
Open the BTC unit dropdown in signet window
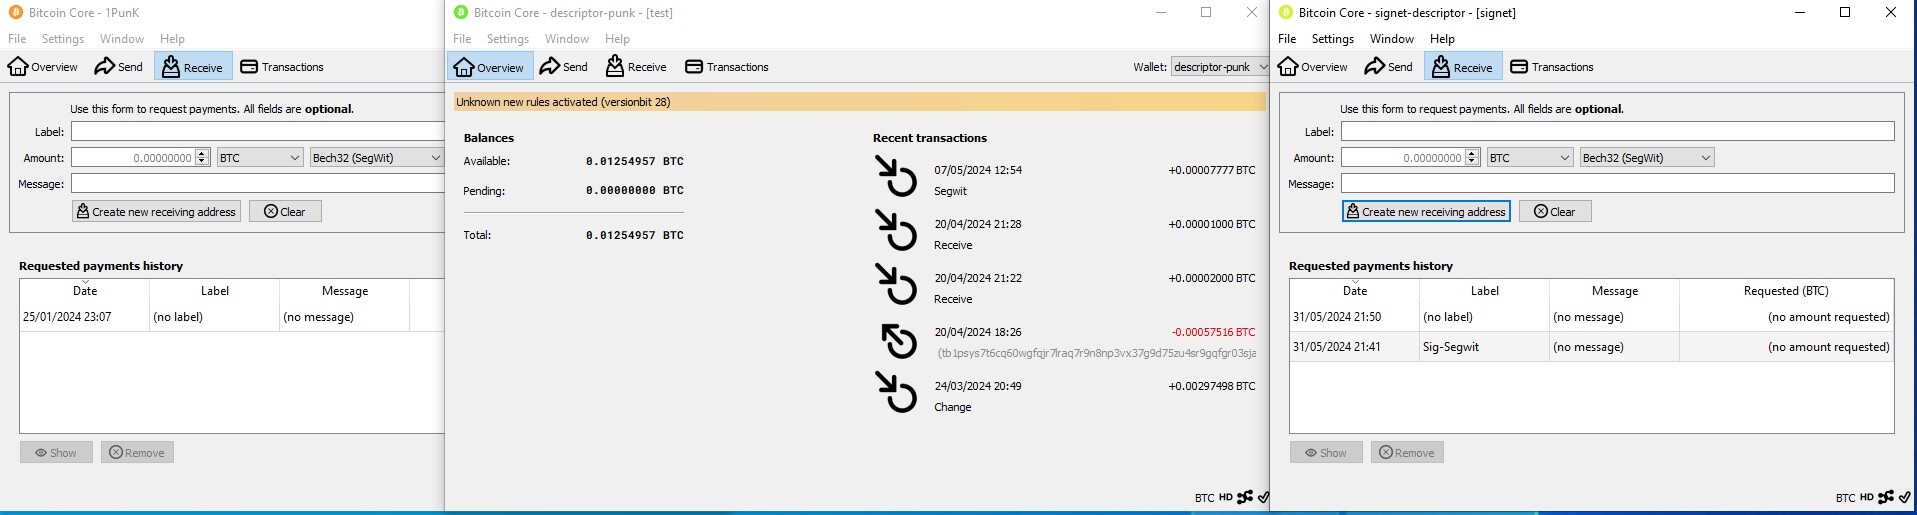coord(1530,158)
